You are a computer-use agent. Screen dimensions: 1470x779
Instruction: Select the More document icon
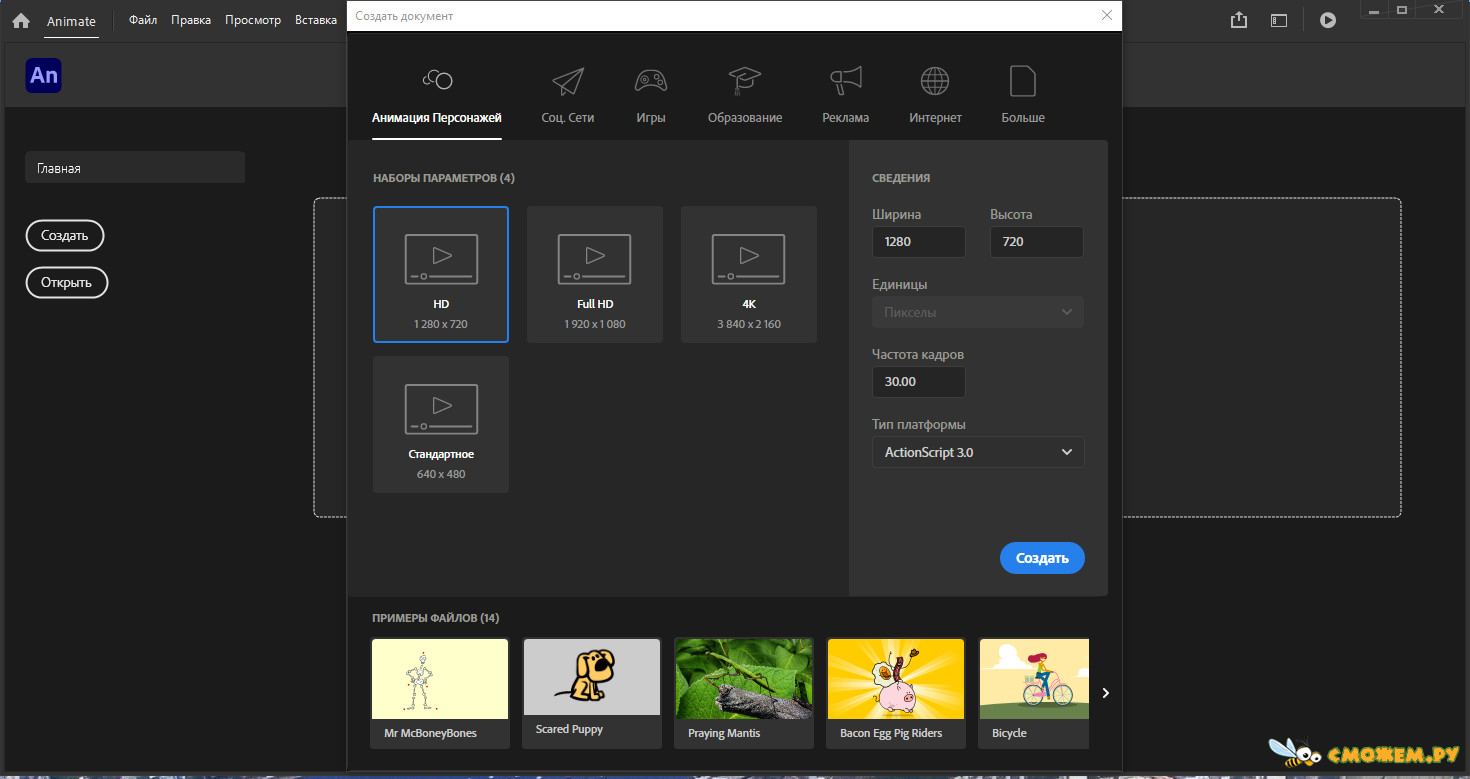[1023, 81]
